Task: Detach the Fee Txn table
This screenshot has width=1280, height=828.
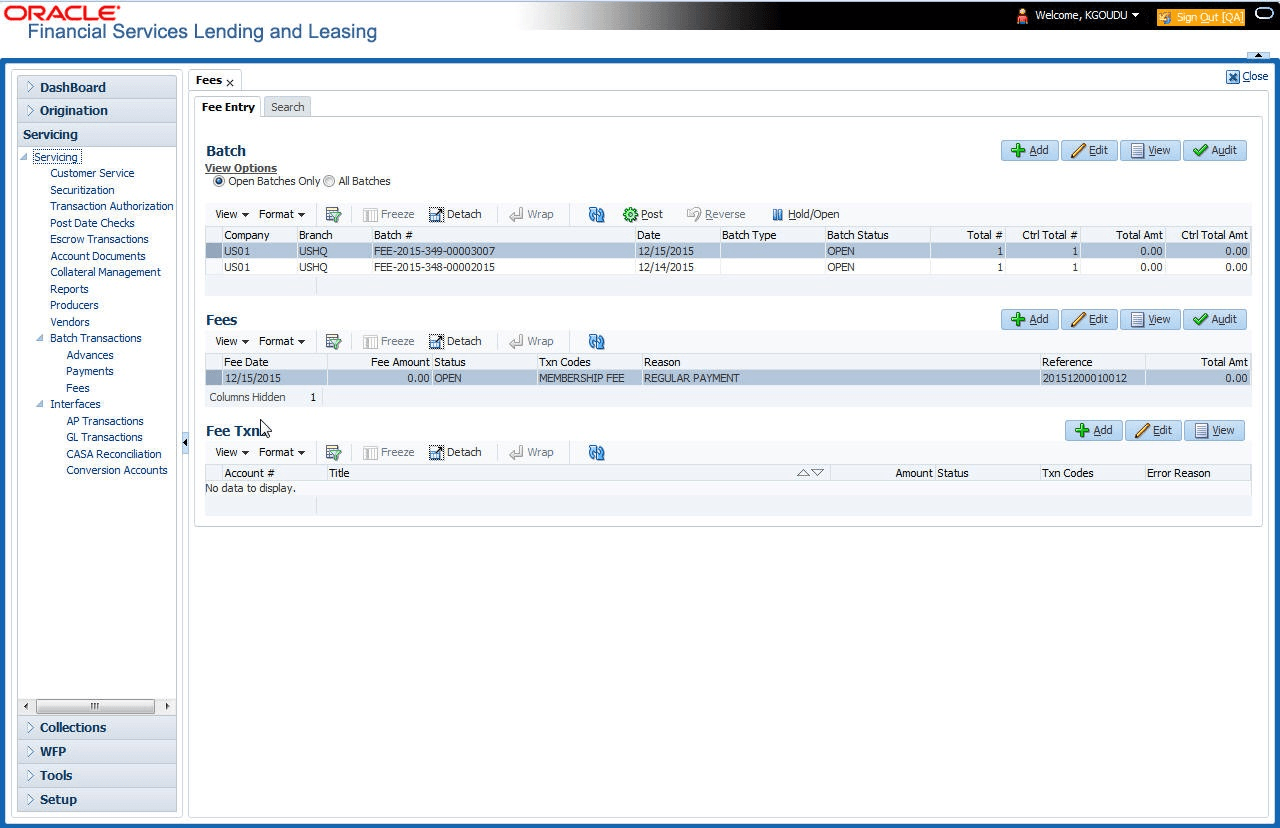Action: [456, 452]
